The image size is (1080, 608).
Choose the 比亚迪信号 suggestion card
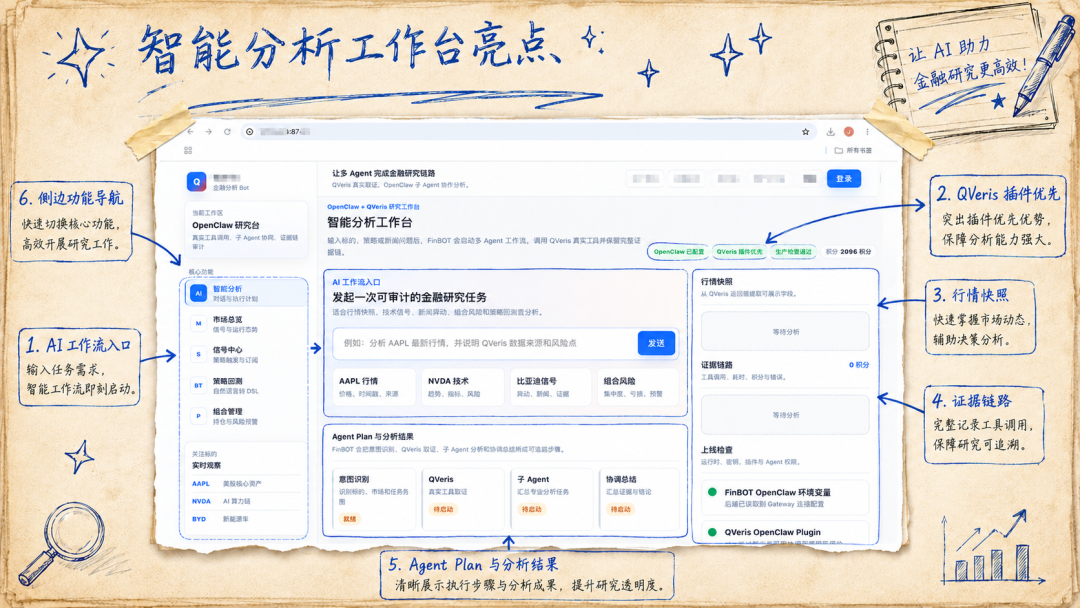pos(550,387)
